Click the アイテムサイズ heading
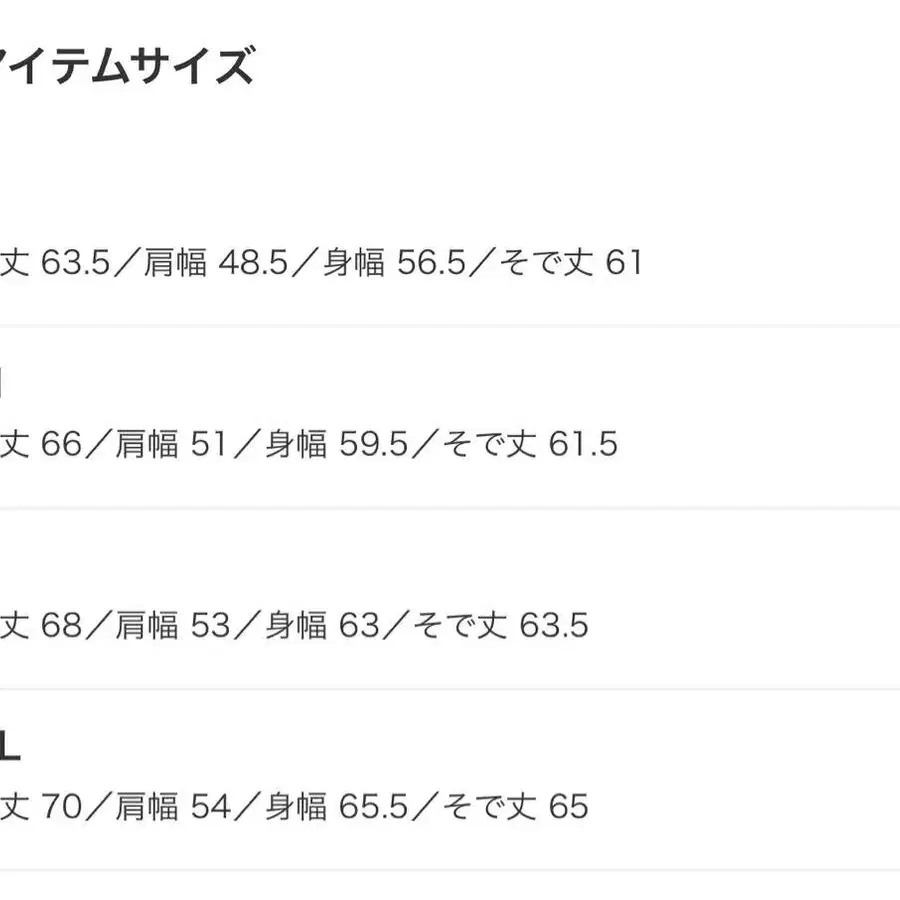The width and height of the screenshot is (900, 900). tap(125, 68)
